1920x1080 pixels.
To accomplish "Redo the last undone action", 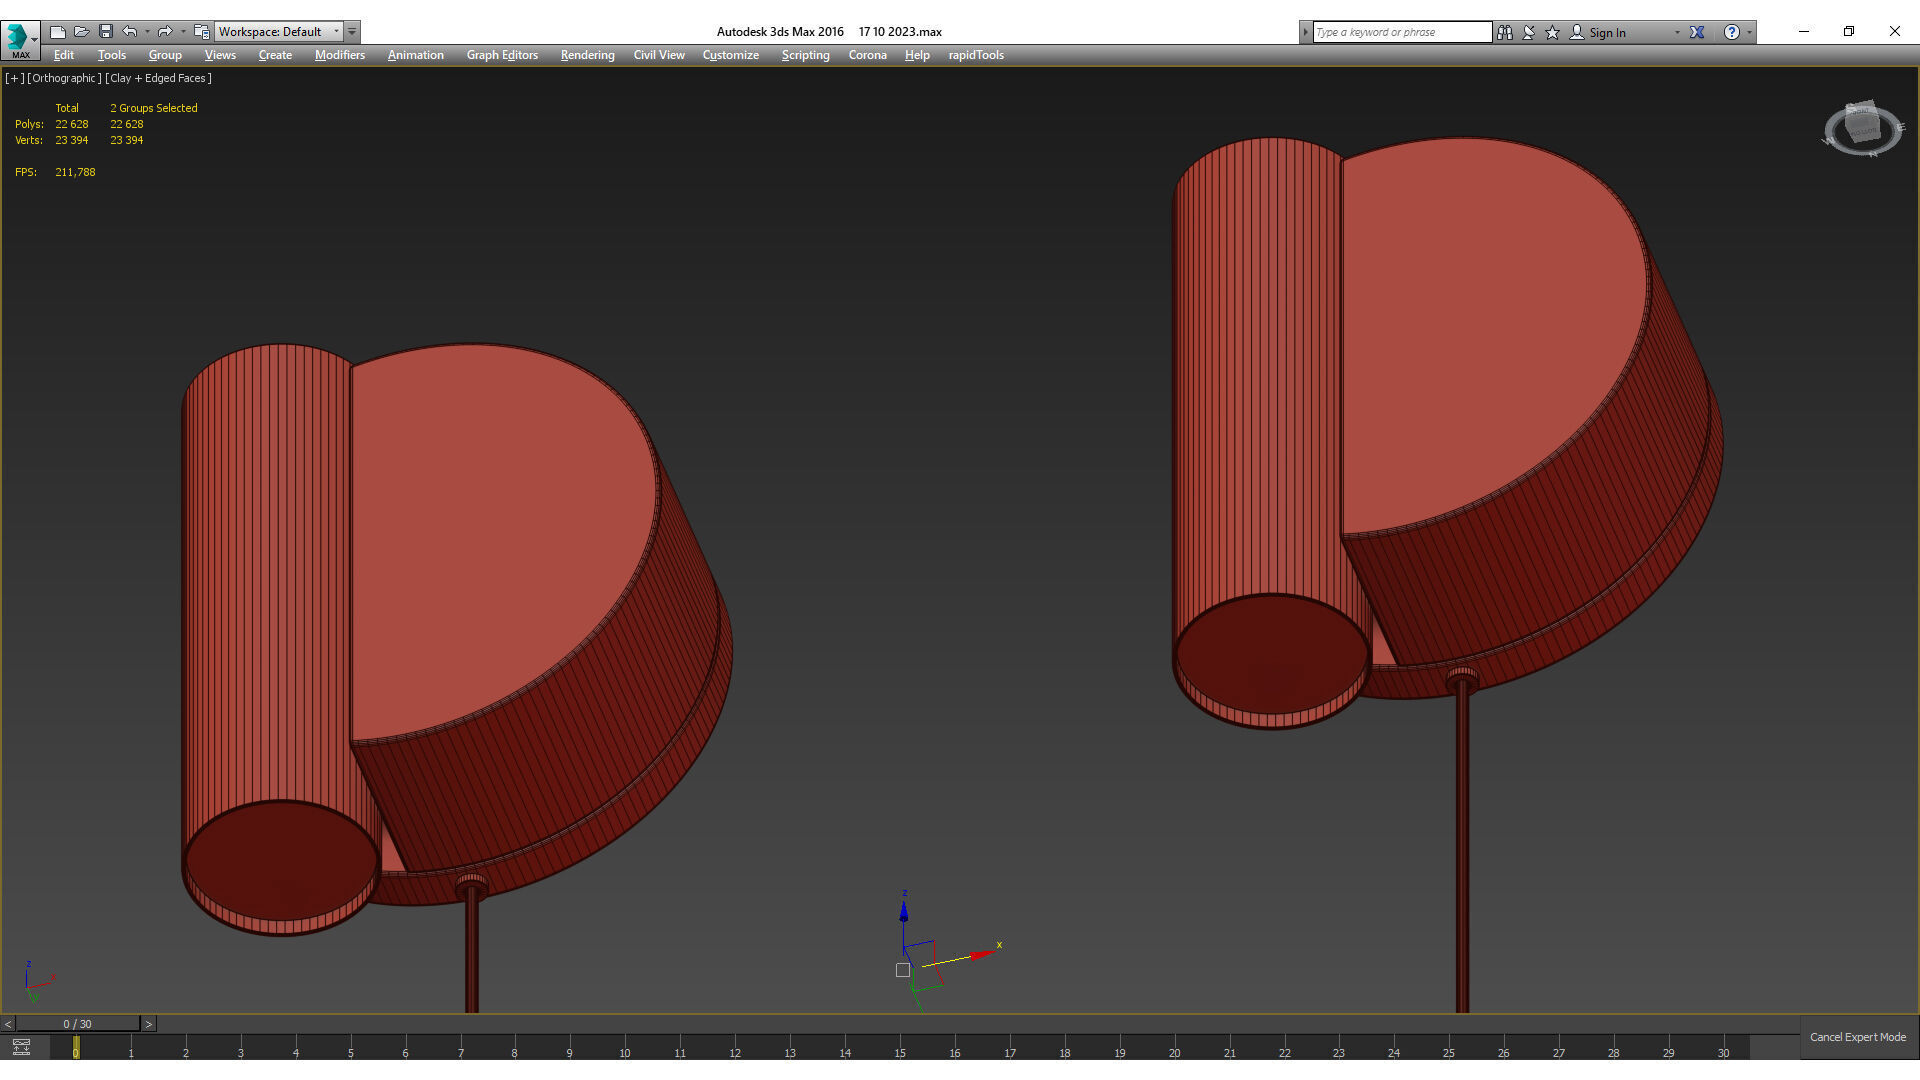I will tap(165, 32).
